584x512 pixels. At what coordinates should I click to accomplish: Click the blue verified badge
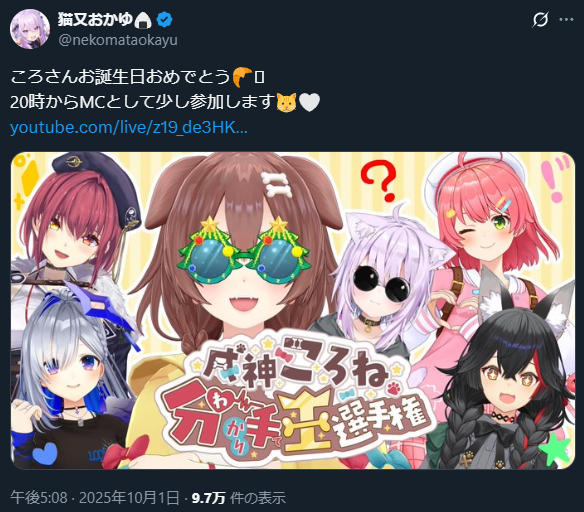coord(164,19)
